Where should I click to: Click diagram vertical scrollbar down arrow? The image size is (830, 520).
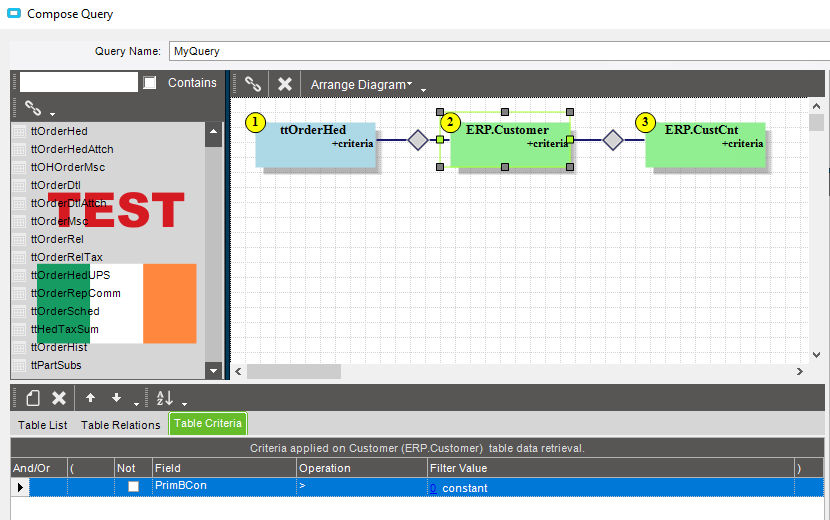[816, 355]
